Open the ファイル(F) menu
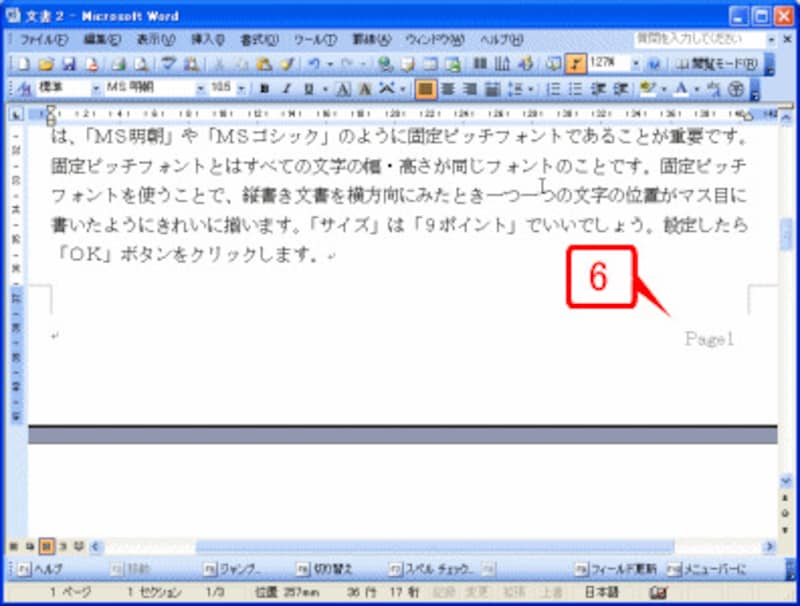Viewport: 800px width, 606px height. (x=44, y=39)
